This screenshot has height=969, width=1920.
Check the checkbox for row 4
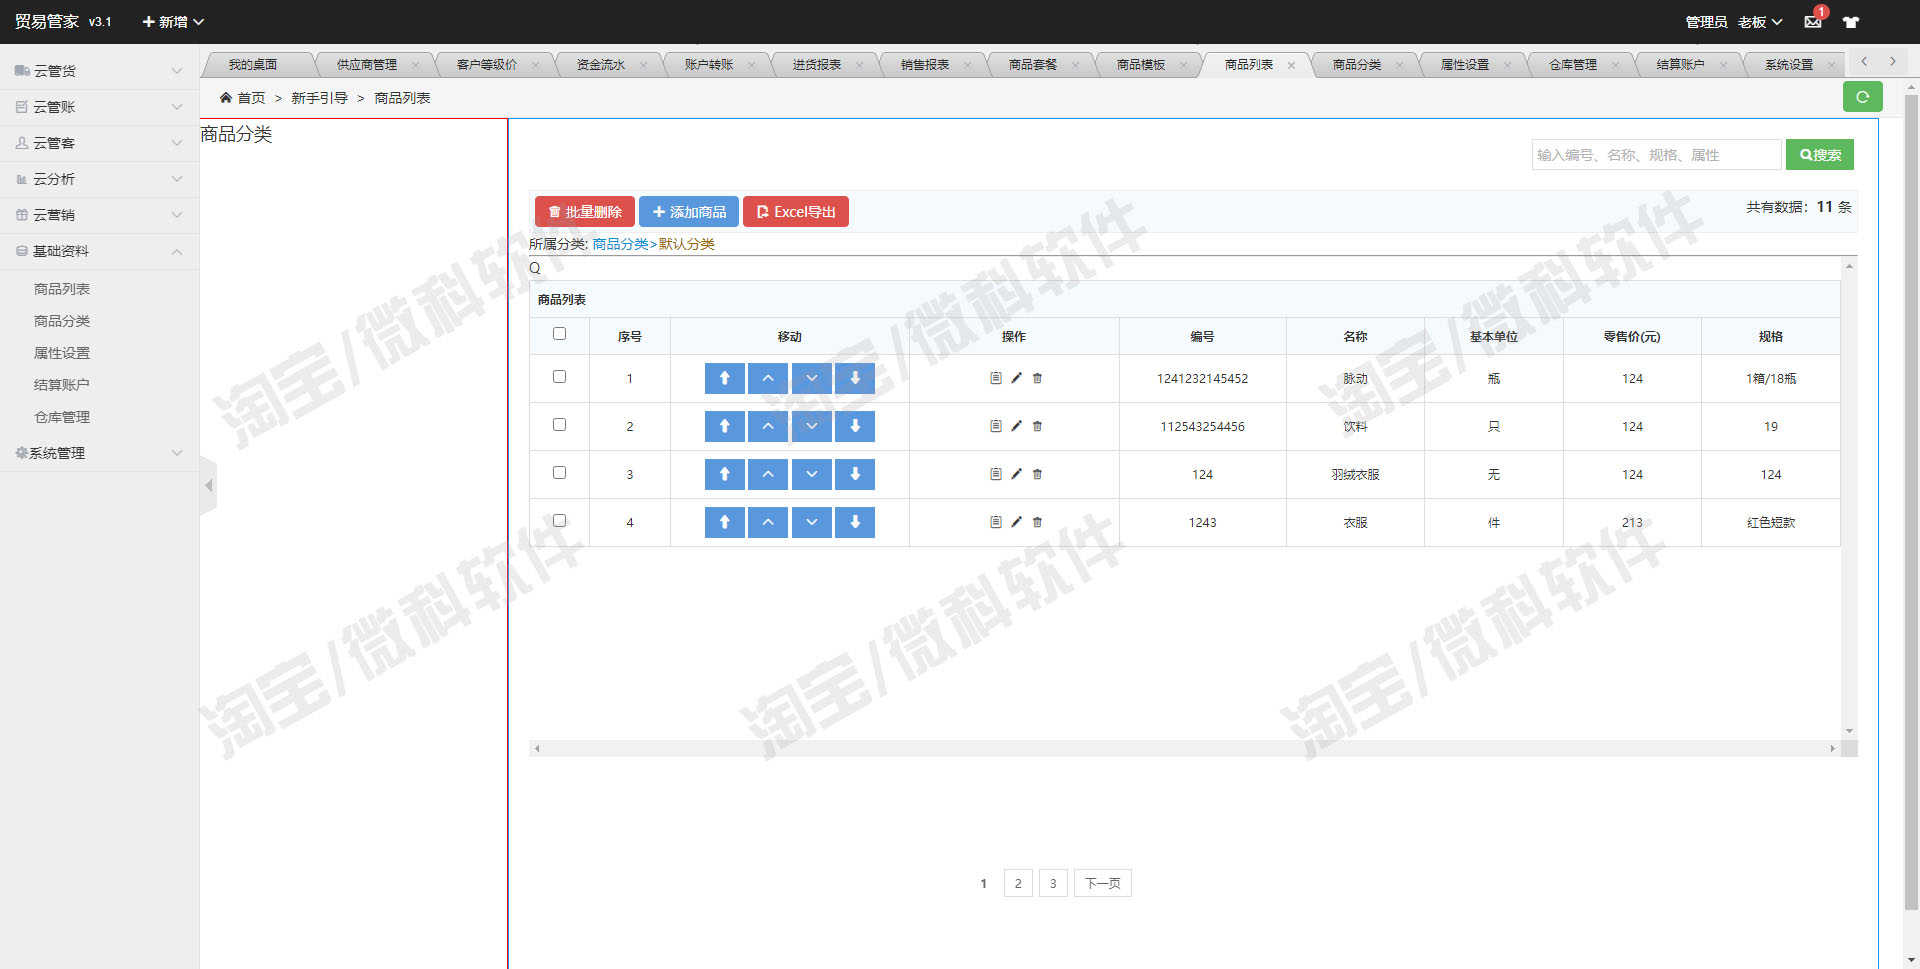pyautogui.click(x=559, y=521)
